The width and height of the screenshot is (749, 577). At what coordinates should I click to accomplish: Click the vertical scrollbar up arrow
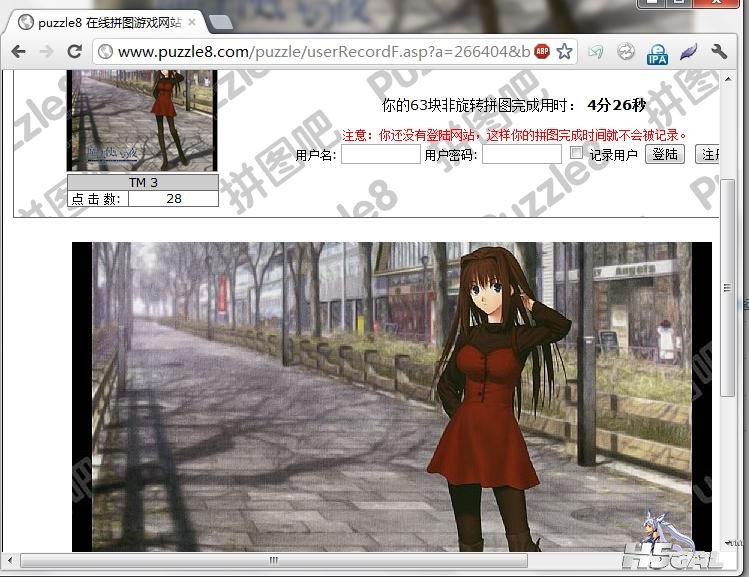[x=728, y=78]
